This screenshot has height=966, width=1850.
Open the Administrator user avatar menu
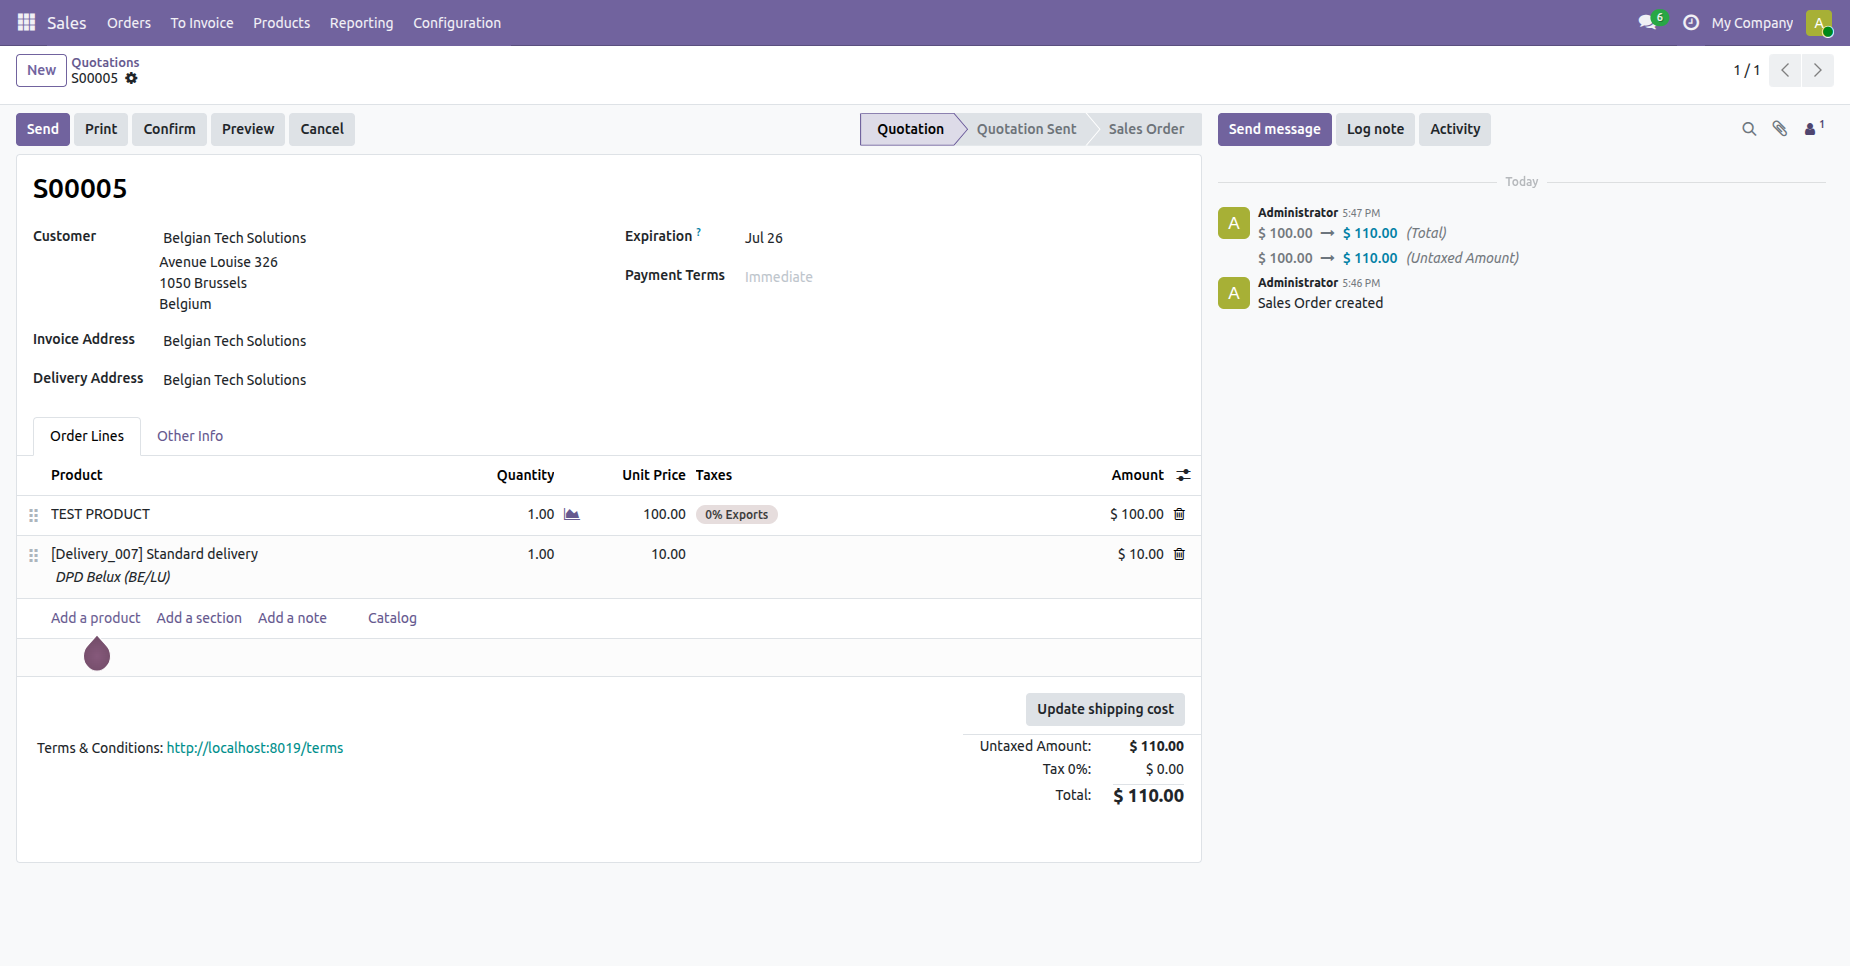coord(1819,22)
